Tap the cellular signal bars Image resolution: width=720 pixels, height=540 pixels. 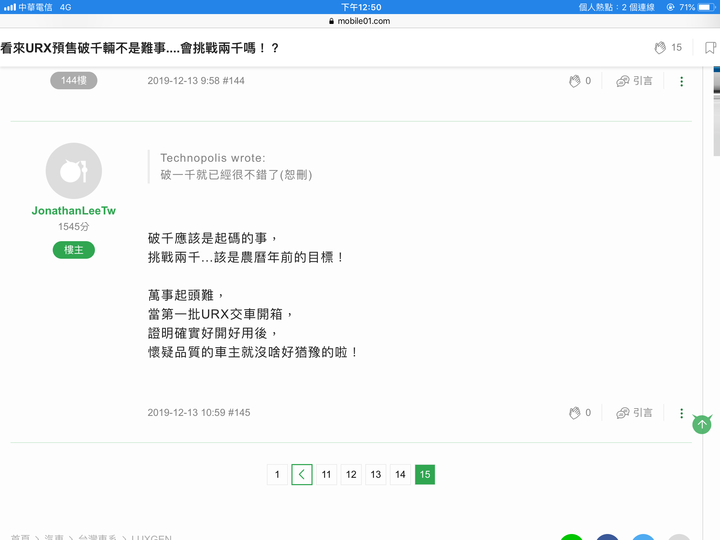point(10,7)
